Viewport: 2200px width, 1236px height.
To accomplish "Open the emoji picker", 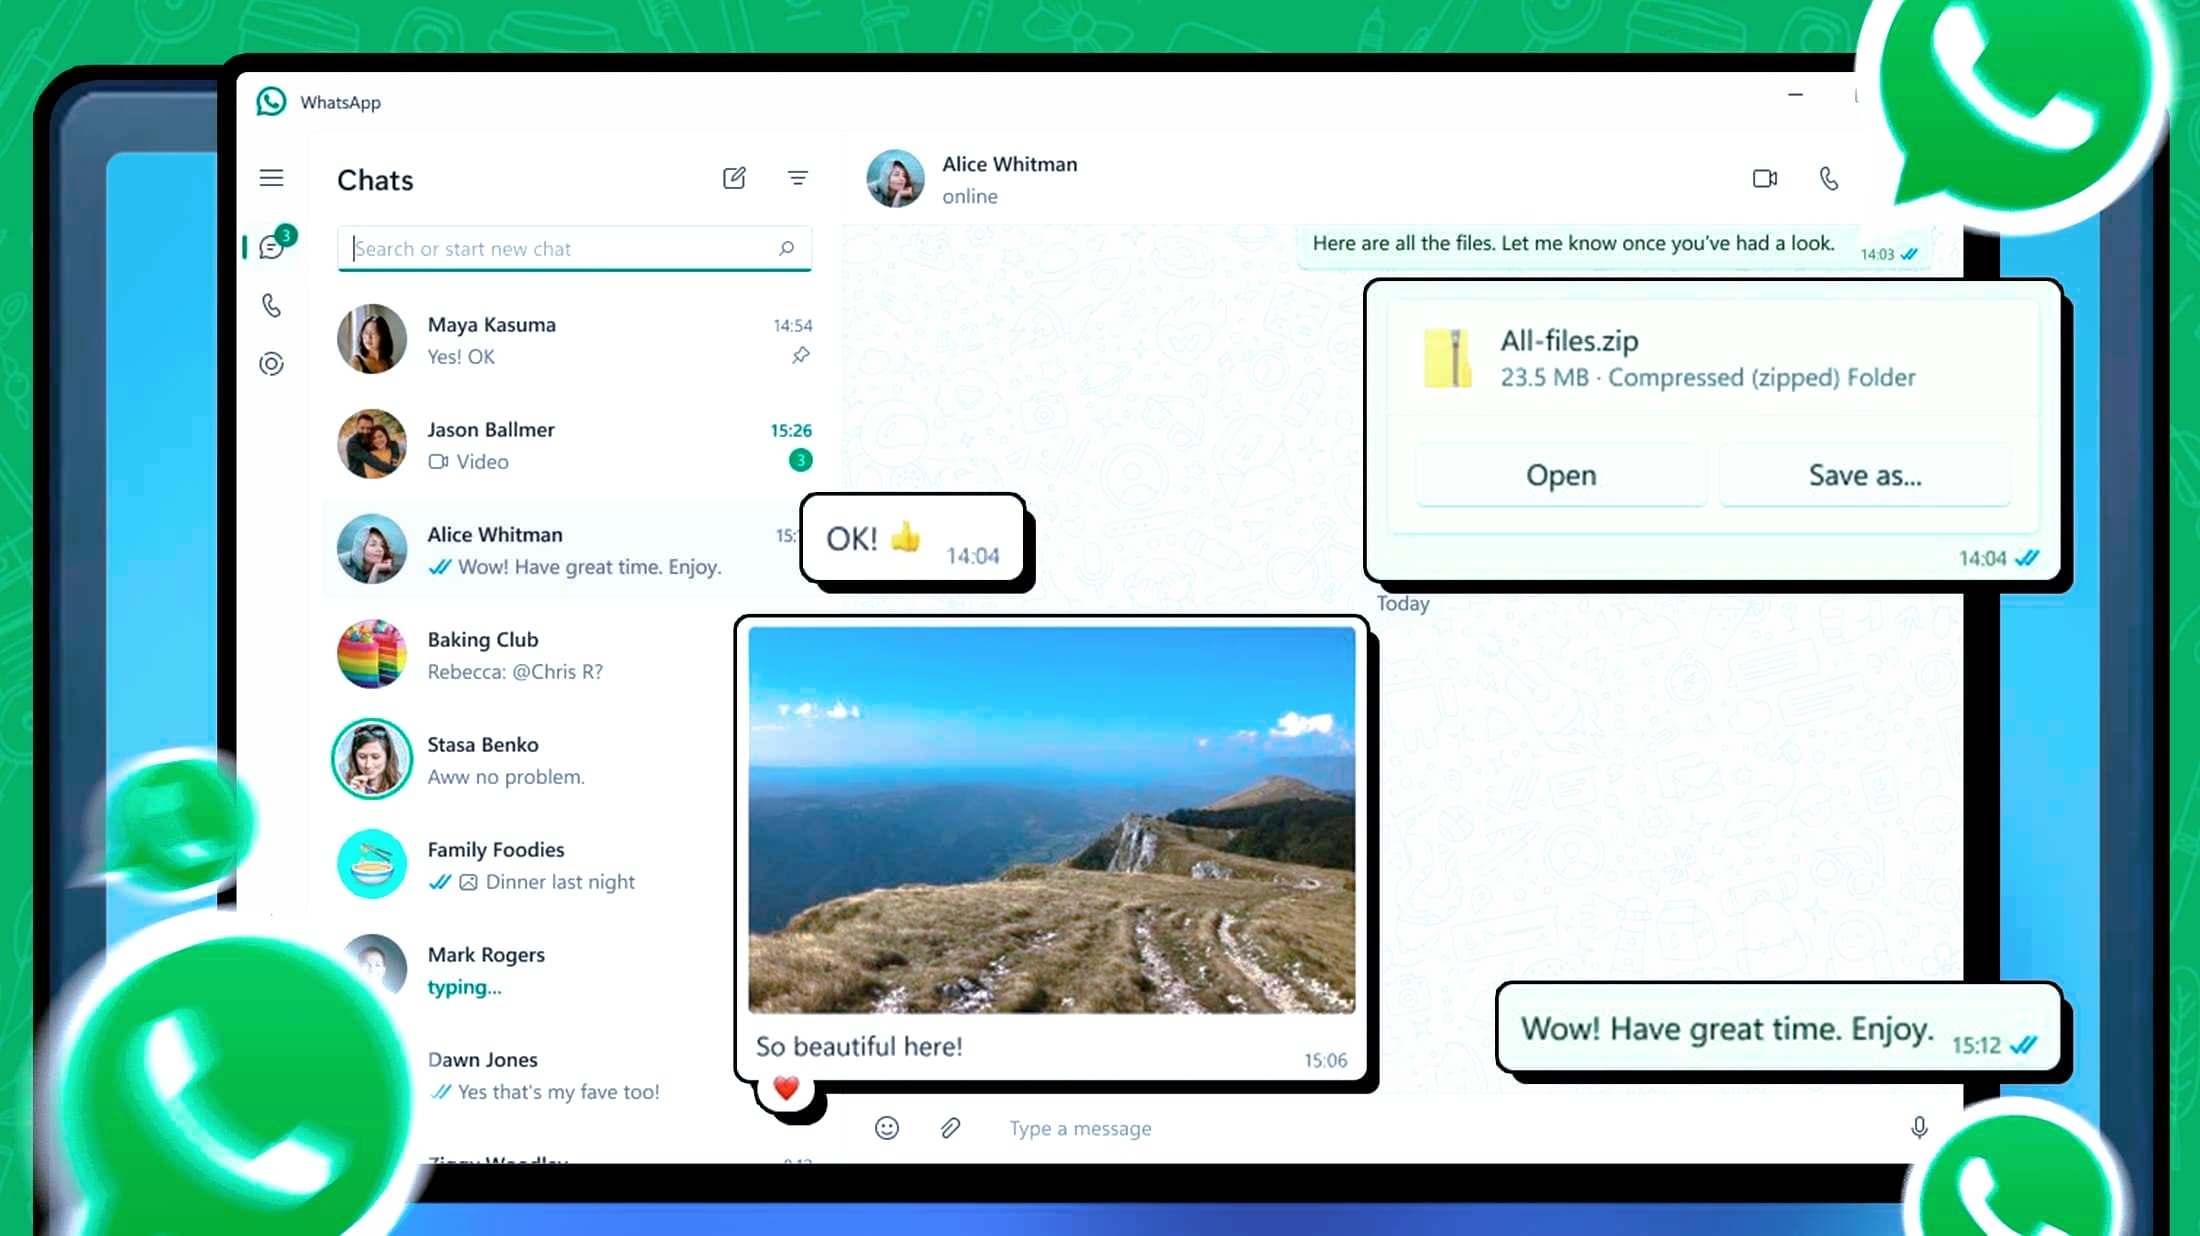I will point(888,1128).
